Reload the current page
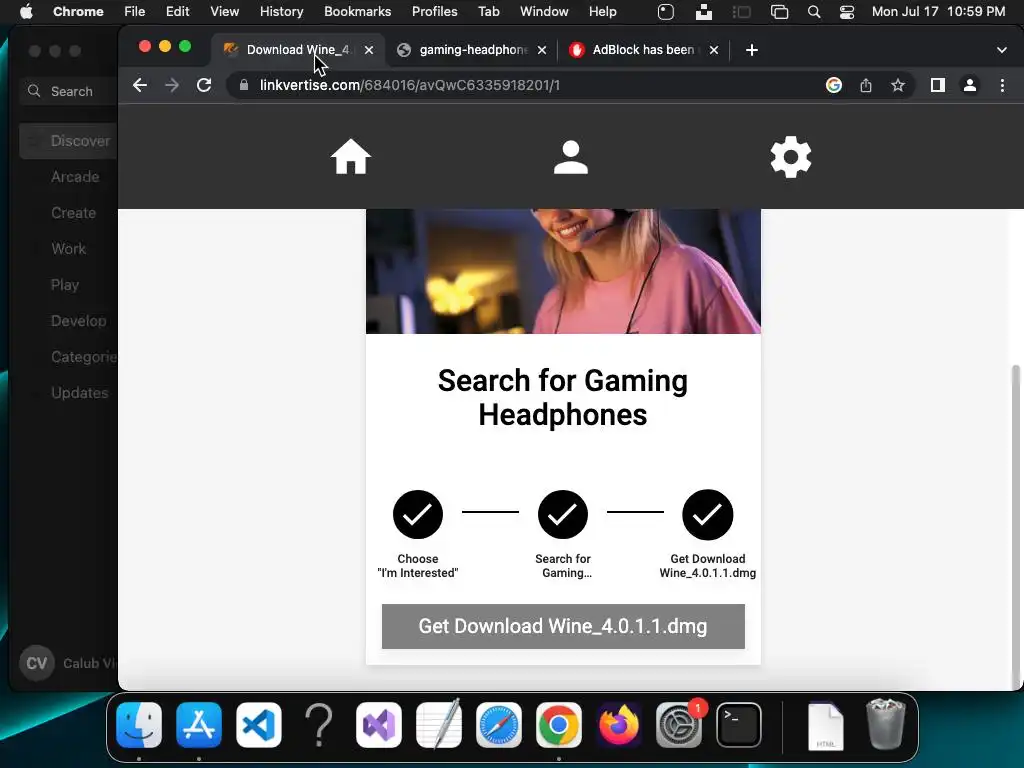Viewport: 1024px width, 768px height. coord(204,85)
